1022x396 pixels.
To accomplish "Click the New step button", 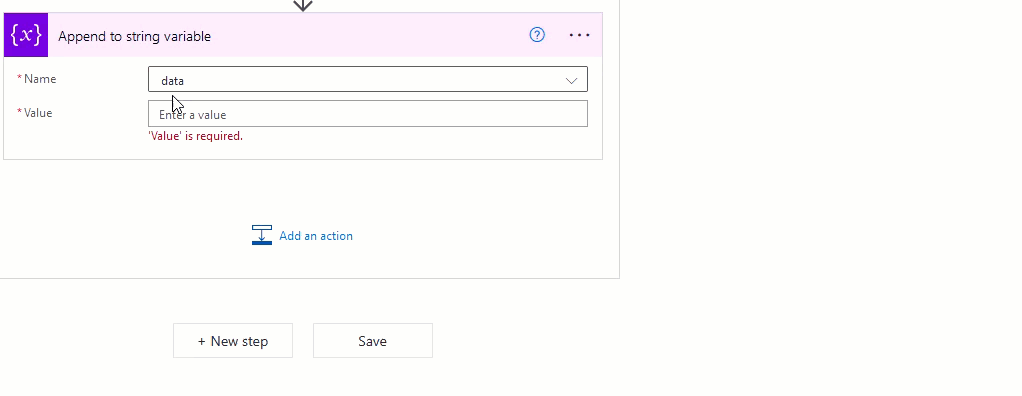I will tap(233, 341).
